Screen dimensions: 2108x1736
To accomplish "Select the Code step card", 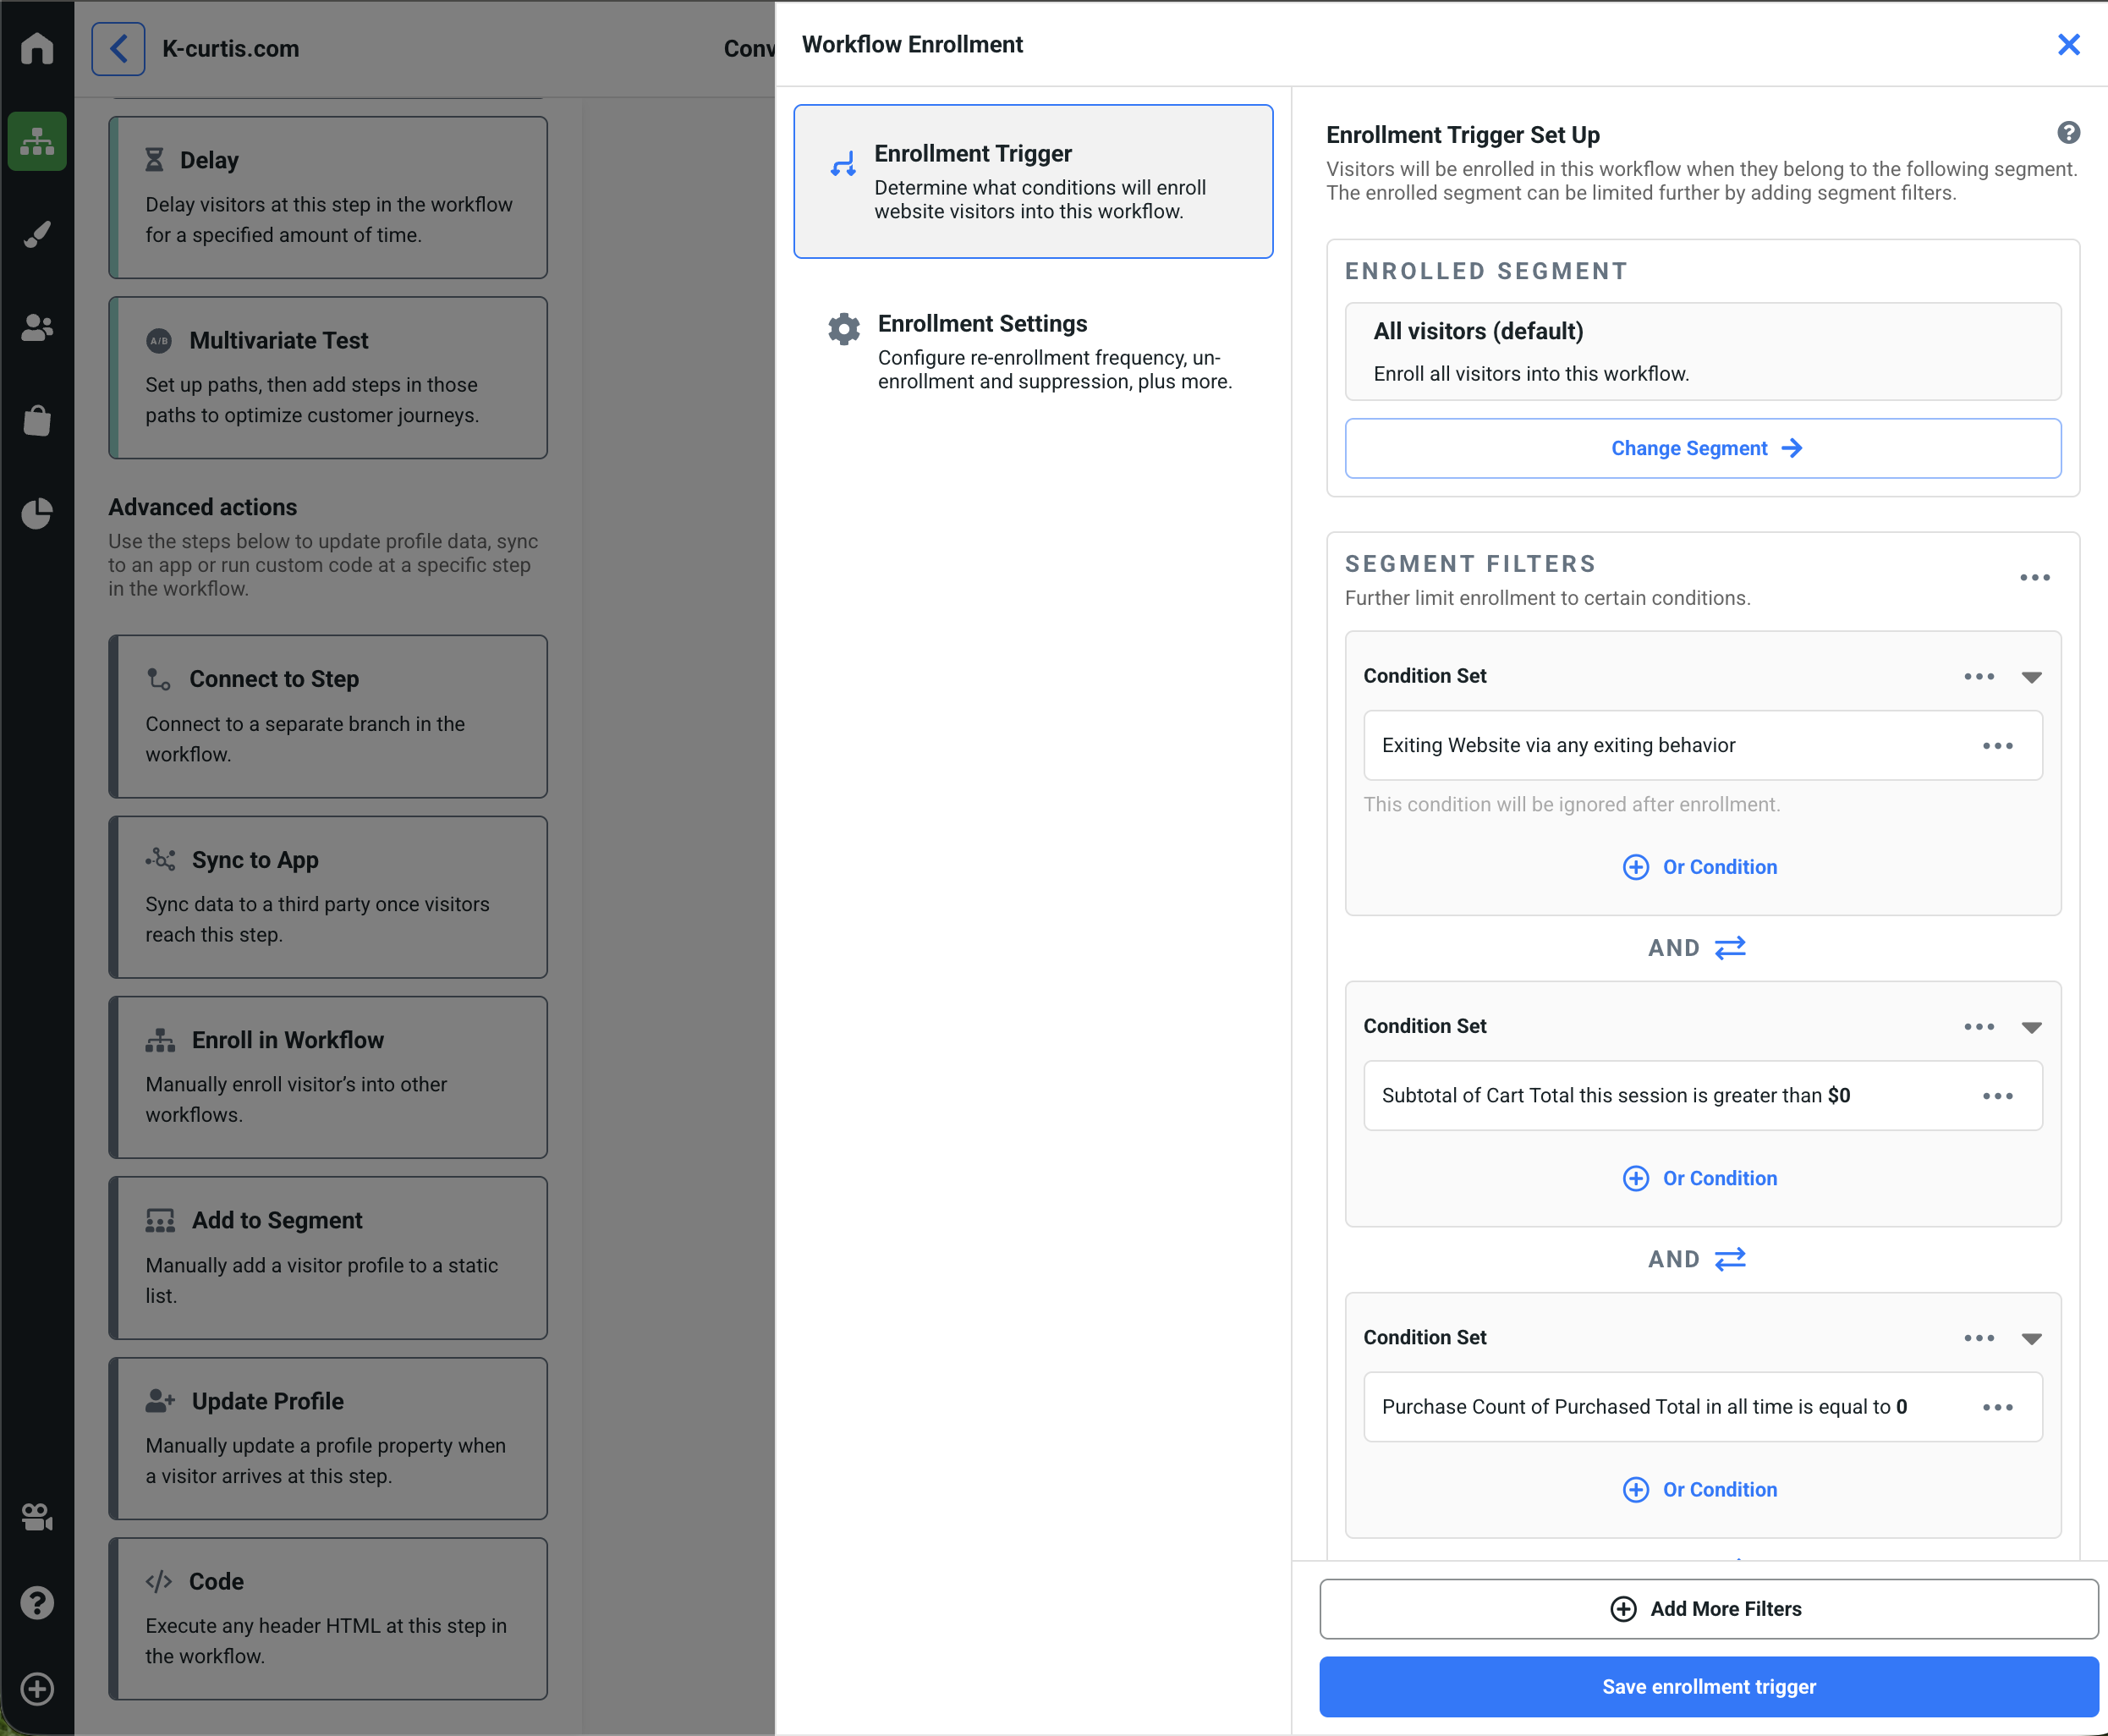I will (x=328, y=1619).
